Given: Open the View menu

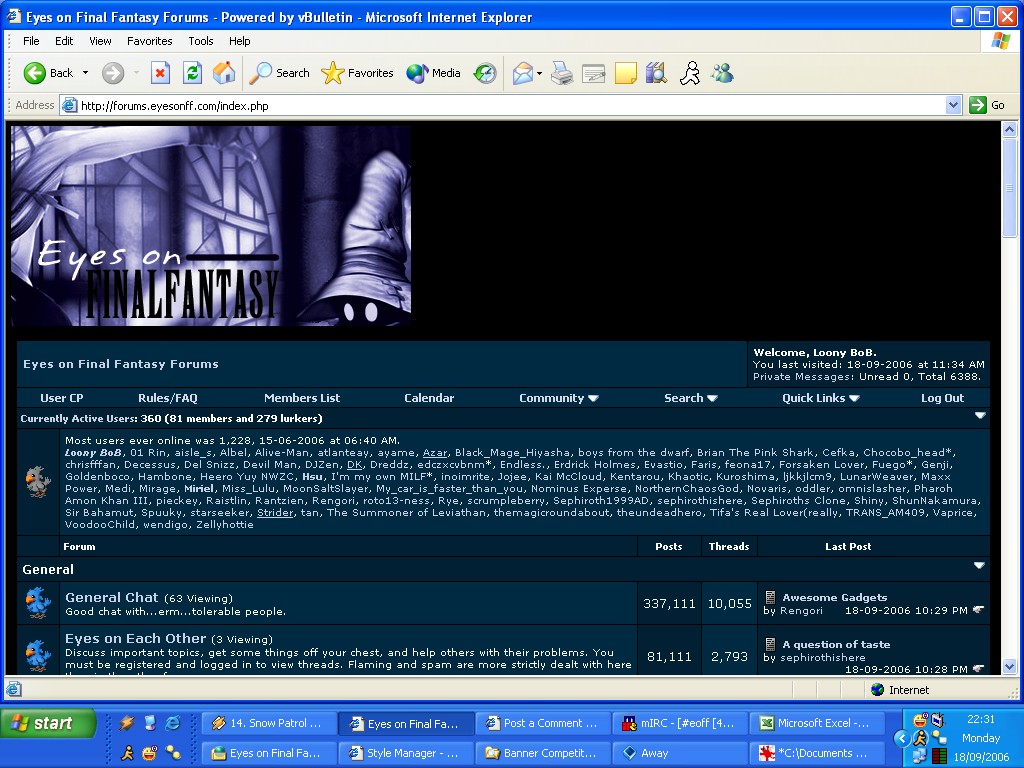Looking at the screenshot, I should [x=100, y=41].
